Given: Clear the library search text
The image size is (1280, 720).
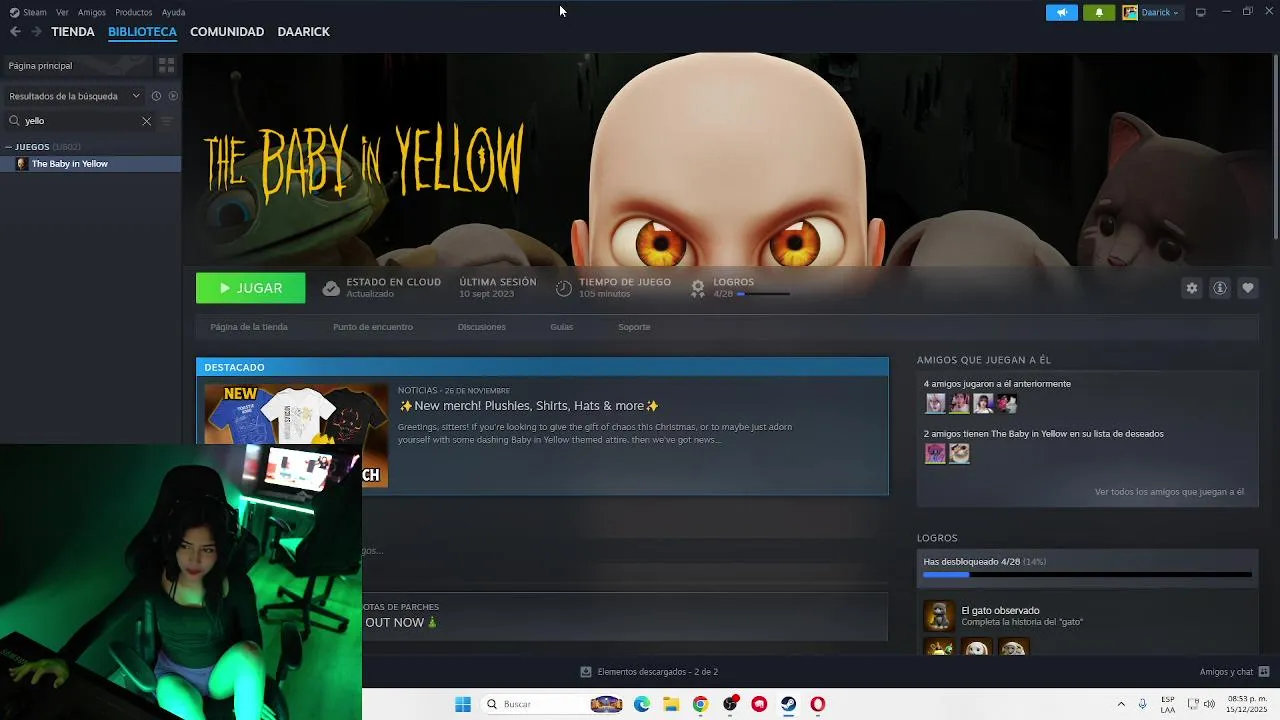Looking at the screenshot, I should pyautogui.click(x=146, y=121).
